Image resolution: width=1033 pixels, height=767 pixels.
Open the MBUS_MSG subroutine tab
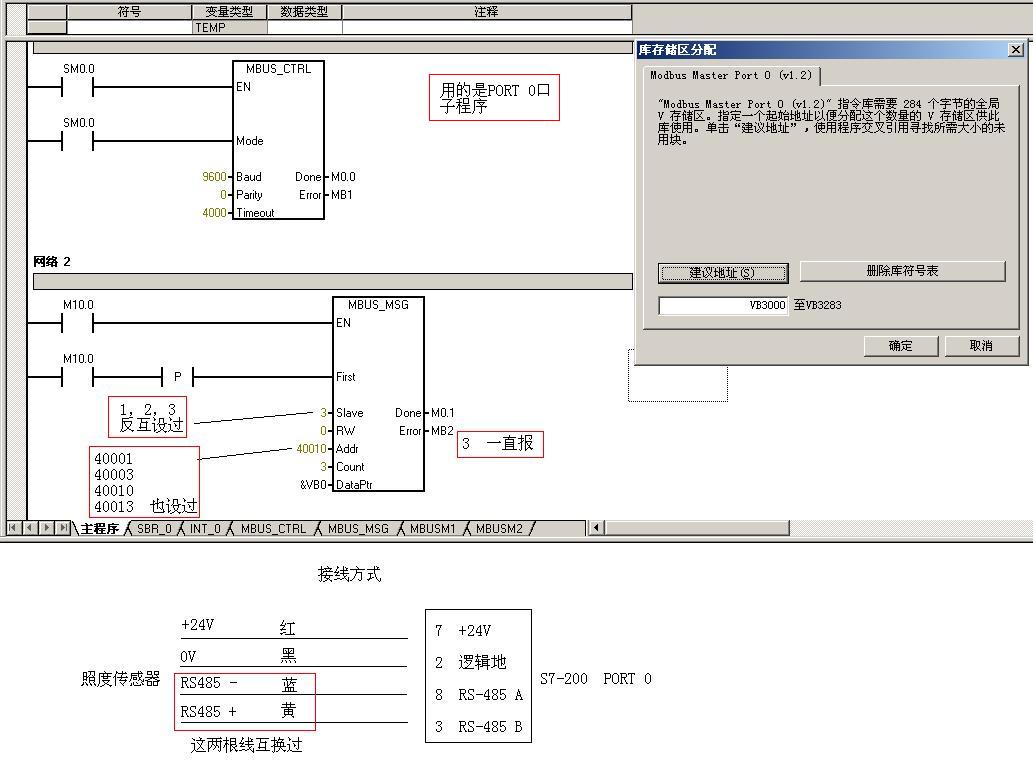click(x=358, y=528)
